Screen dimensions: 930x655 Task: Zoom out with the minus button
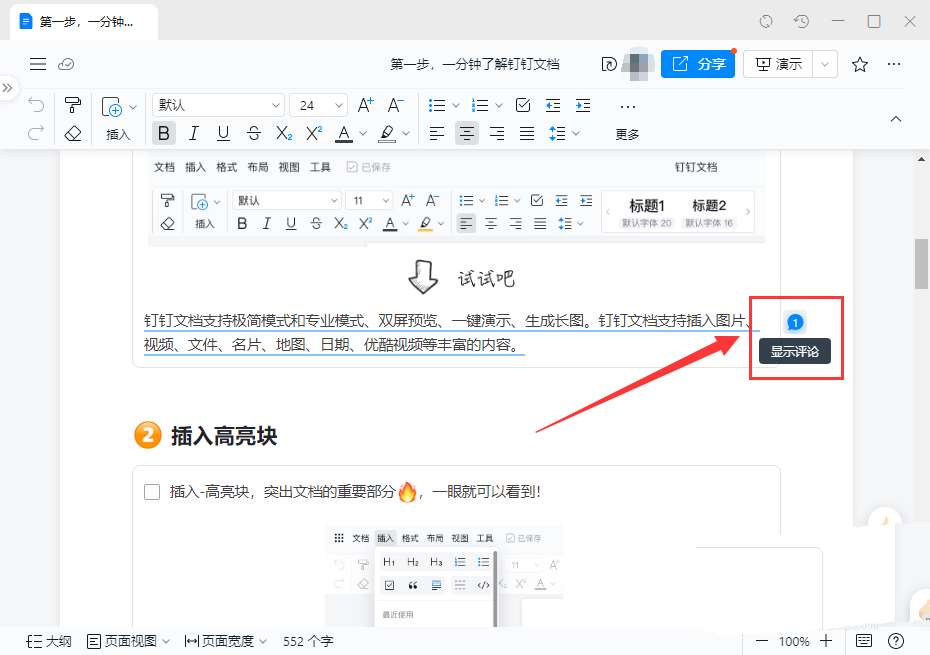tap(762, 641)
